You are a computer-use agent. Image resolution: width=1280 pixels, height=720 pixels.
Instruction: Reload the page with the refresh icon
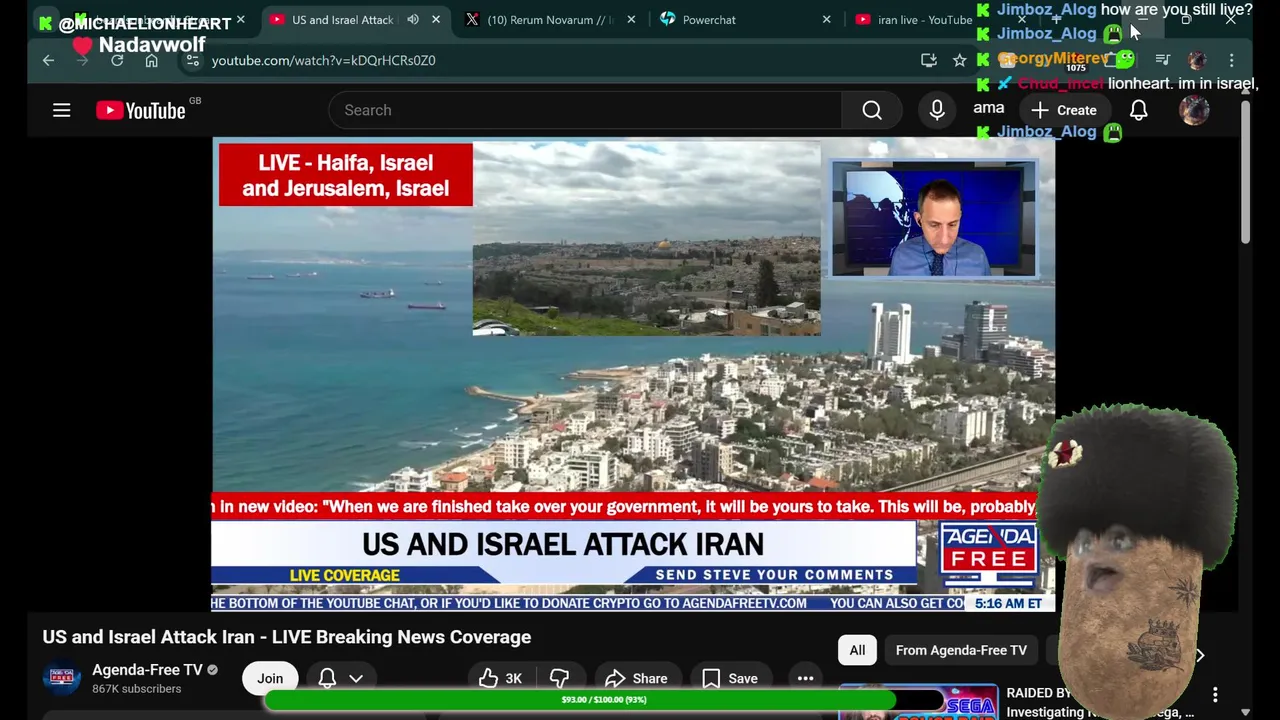[117, 60]
